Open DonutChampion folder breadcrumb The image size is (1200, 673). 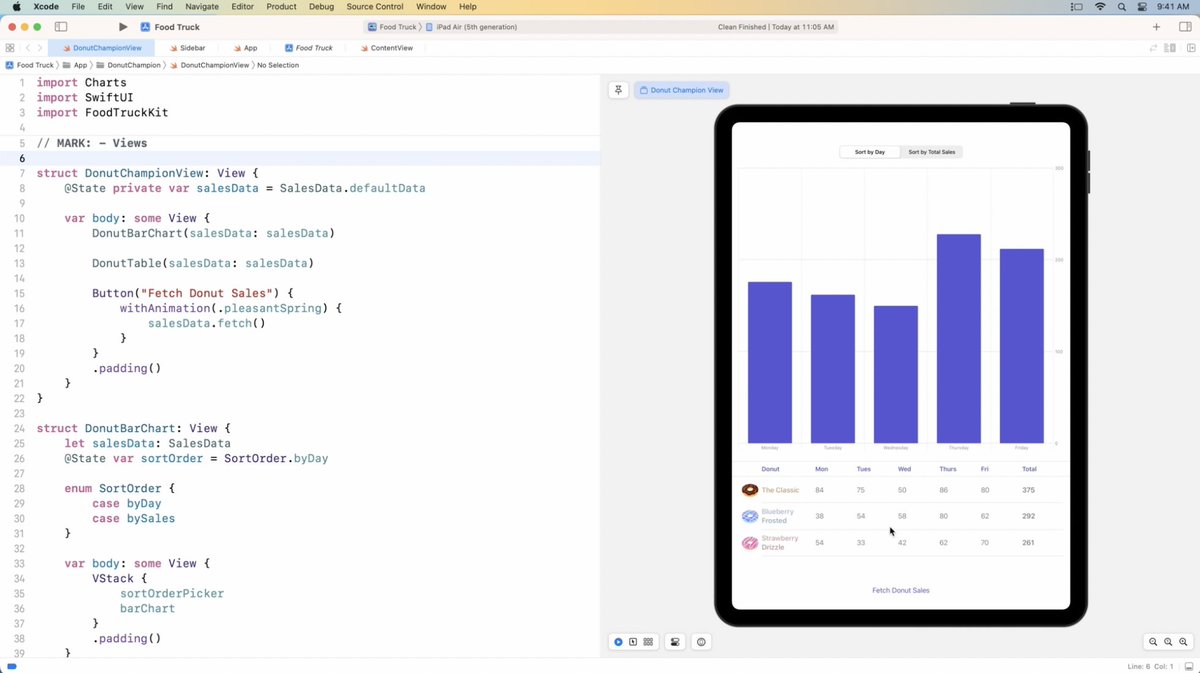(x=128, y=65)
